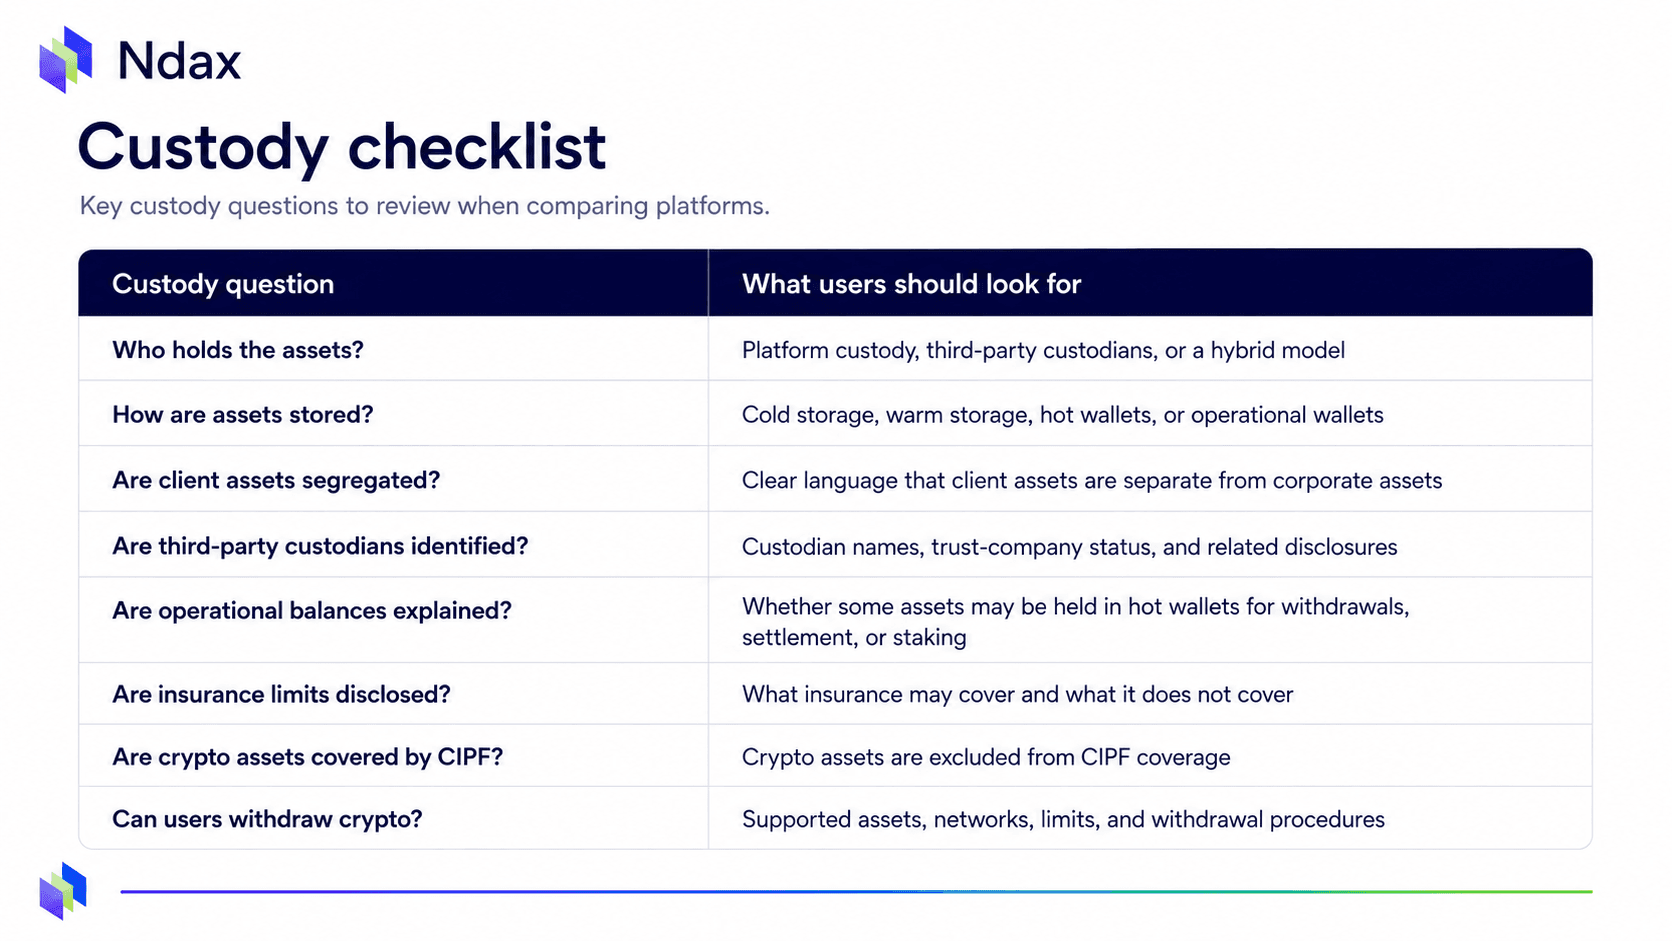Viewport: 1672px width, 941px height.
Task: Click the small Ndax logo at bottom left
Action: [63, 891]
